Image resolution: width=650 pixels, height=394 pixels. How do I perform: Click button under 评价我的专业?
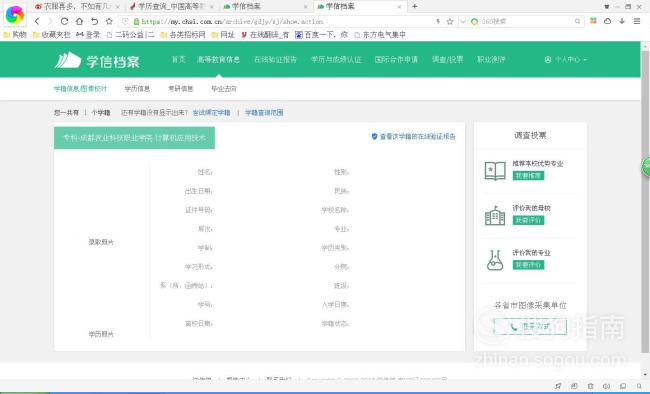528,265
